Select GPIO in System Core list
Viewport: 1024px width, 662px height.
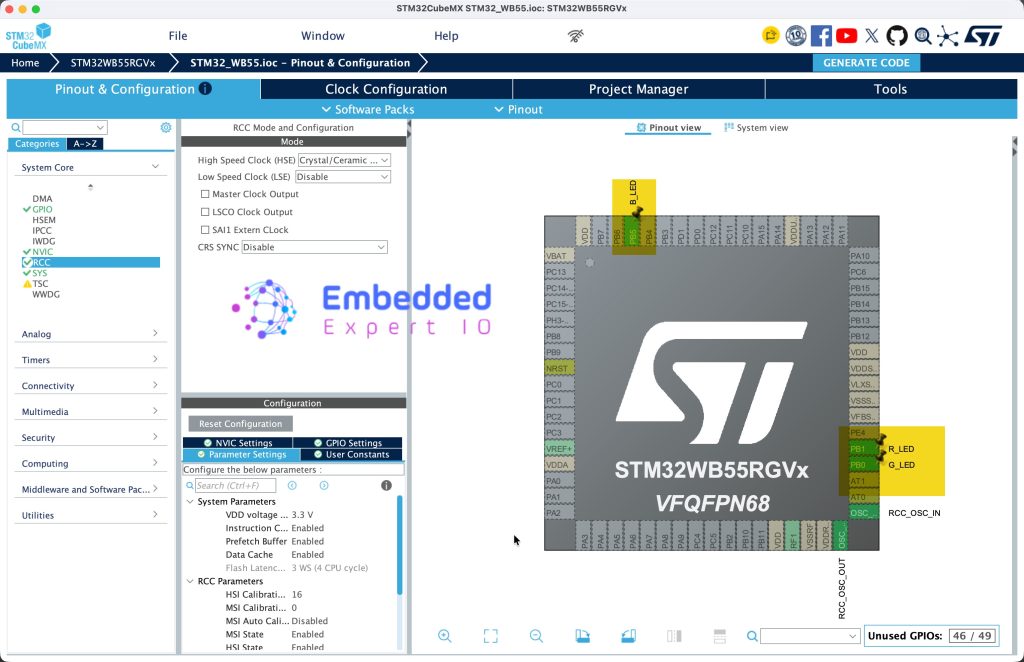point(42,210)
